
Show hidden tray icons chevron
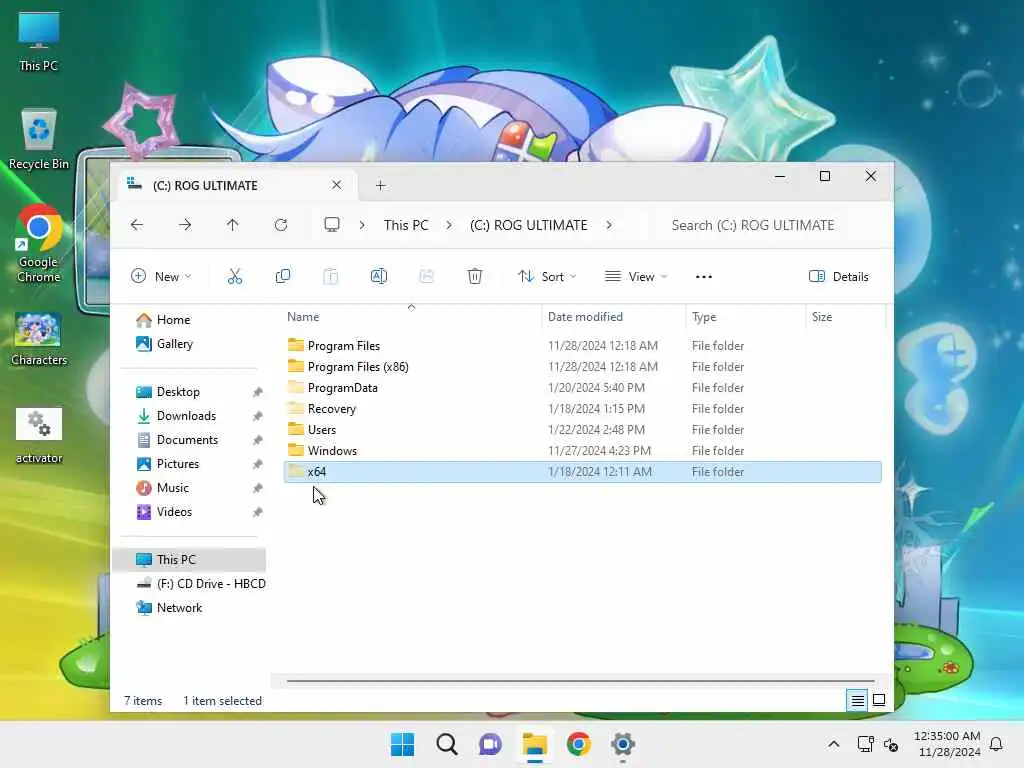(833, 744)
